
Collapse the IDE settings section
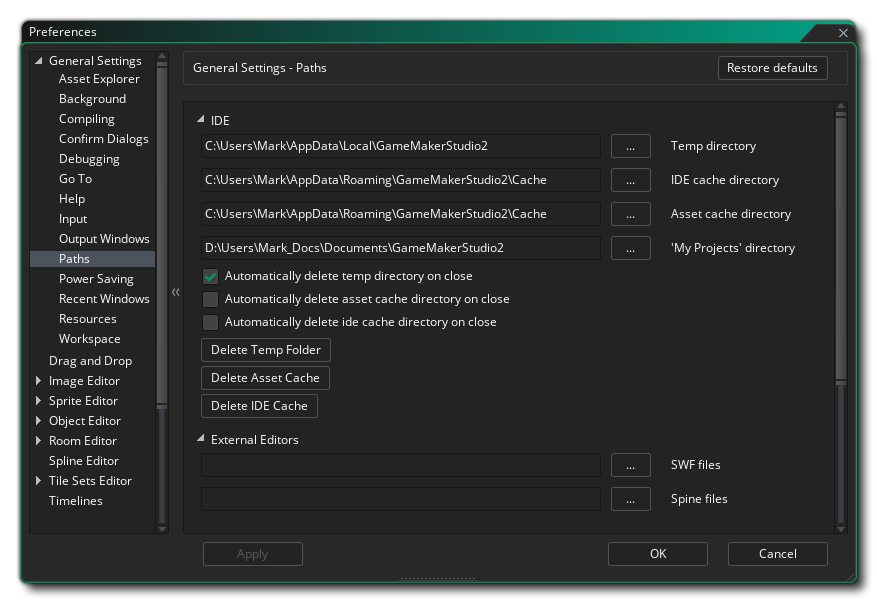tap(200, 120)
